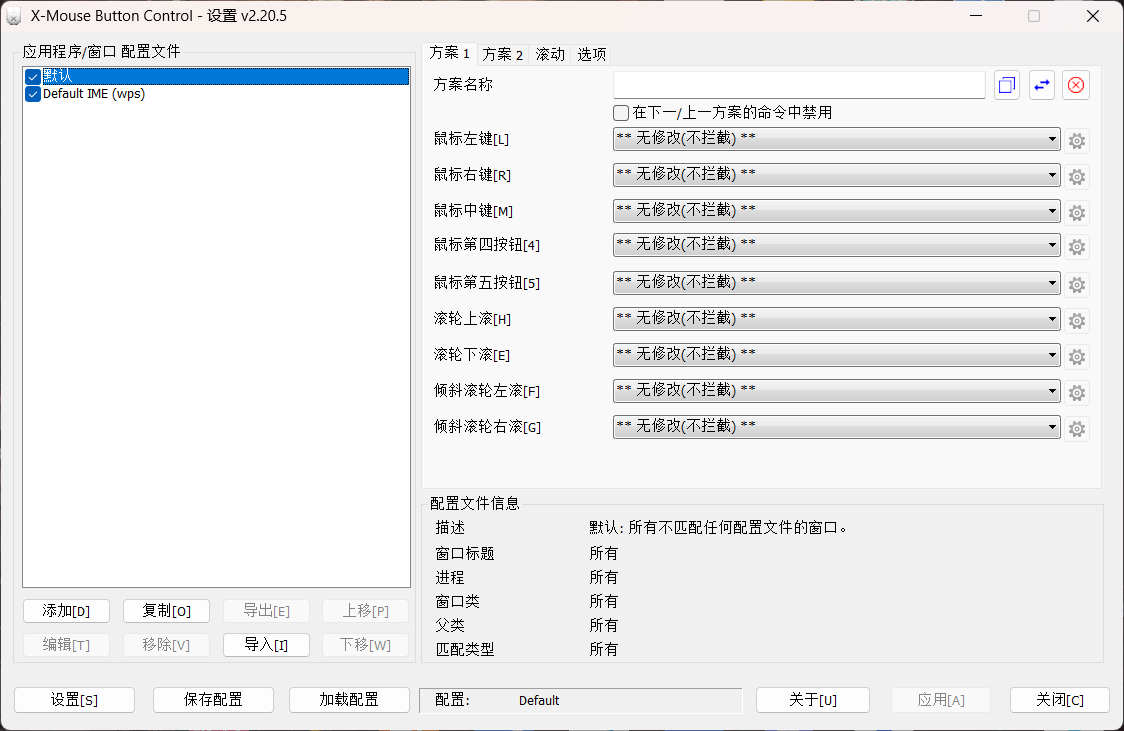Uncheck the Default IME (wps) profile checkbox
This screenshot has height=731, width=1124.
[x=33, y=94]
